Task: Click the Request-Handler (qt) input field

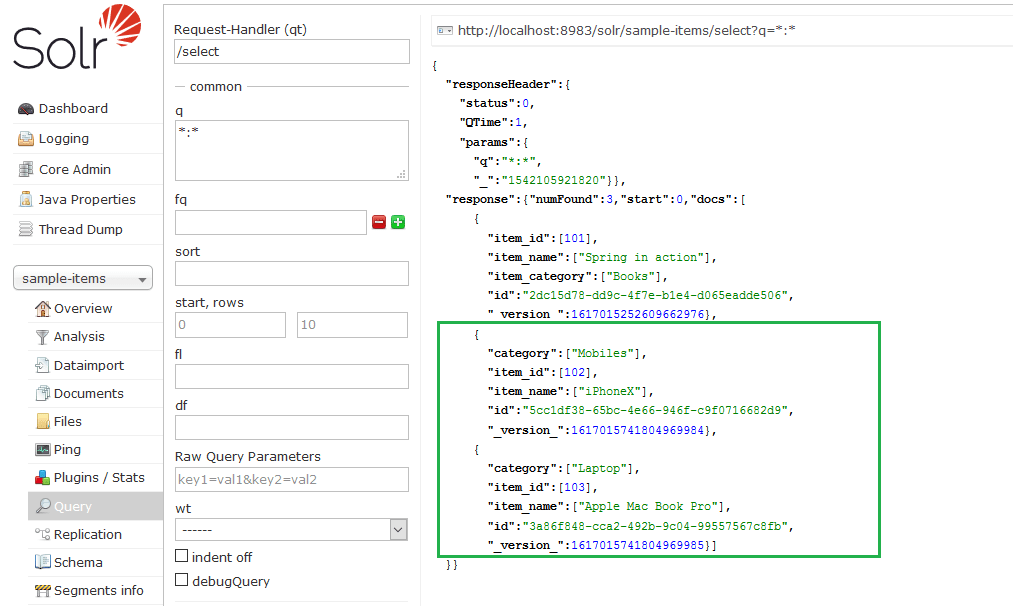Action: pyautogui.click(x=291, y=52)
